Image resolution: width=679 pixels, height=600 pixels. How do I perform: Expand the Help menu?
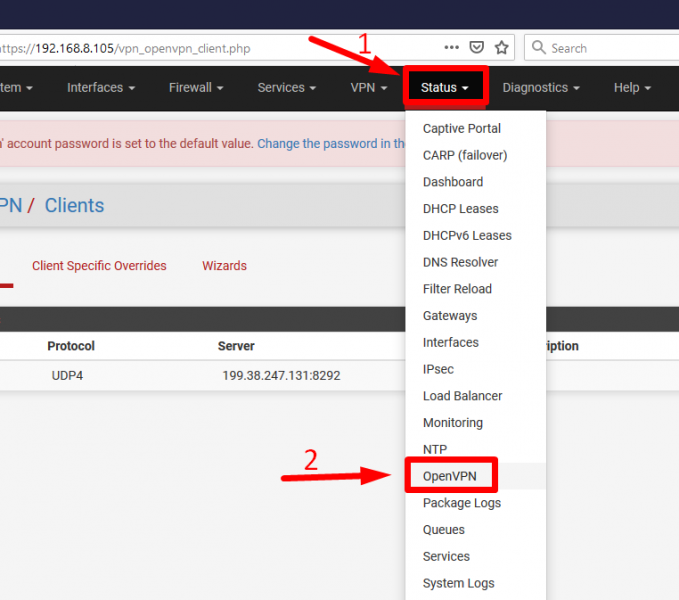click(632, 88)
